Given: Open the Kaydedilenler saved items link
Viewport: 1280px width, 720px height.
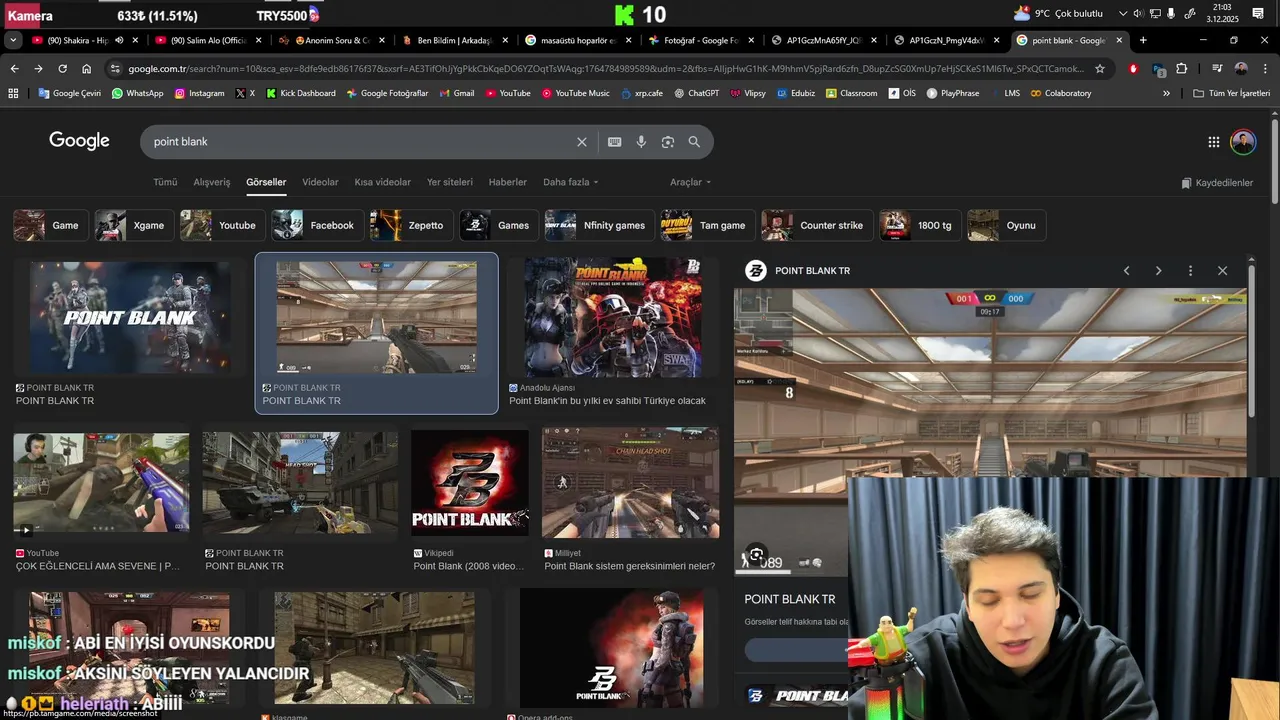Looking at the screenshot, I should 1217,183.
